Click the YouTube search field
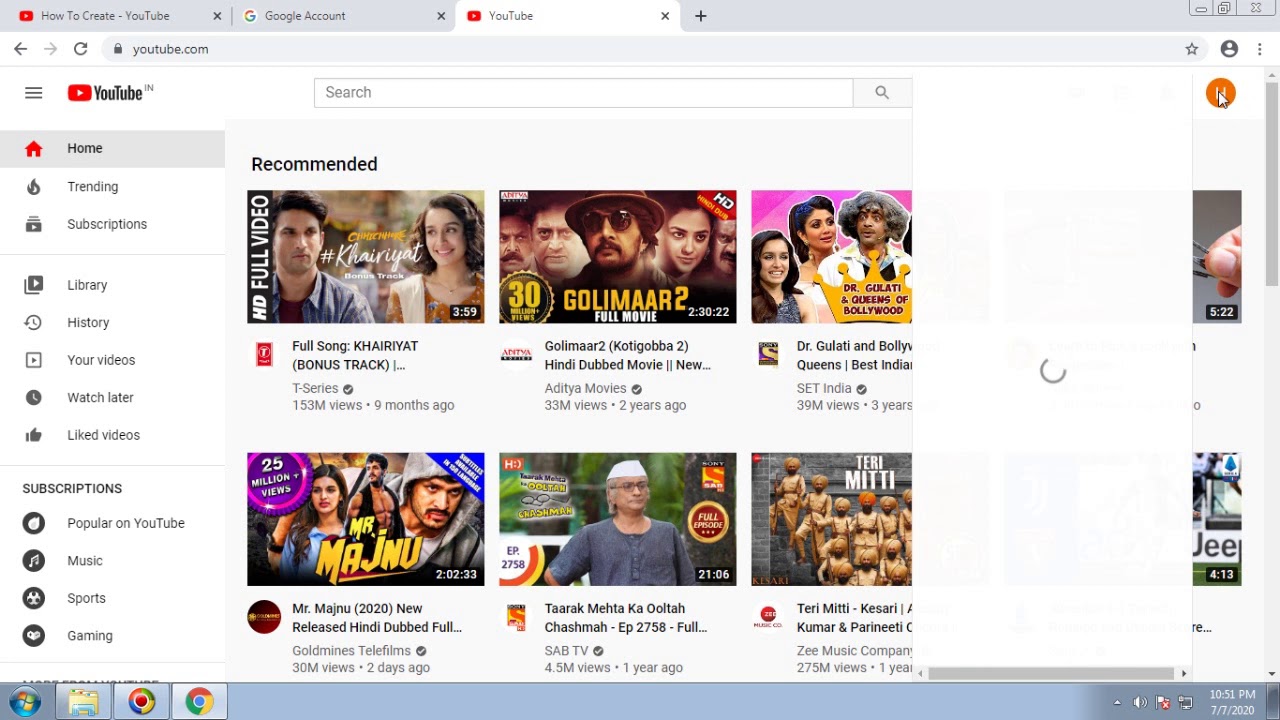 click(x=583, y=92)
